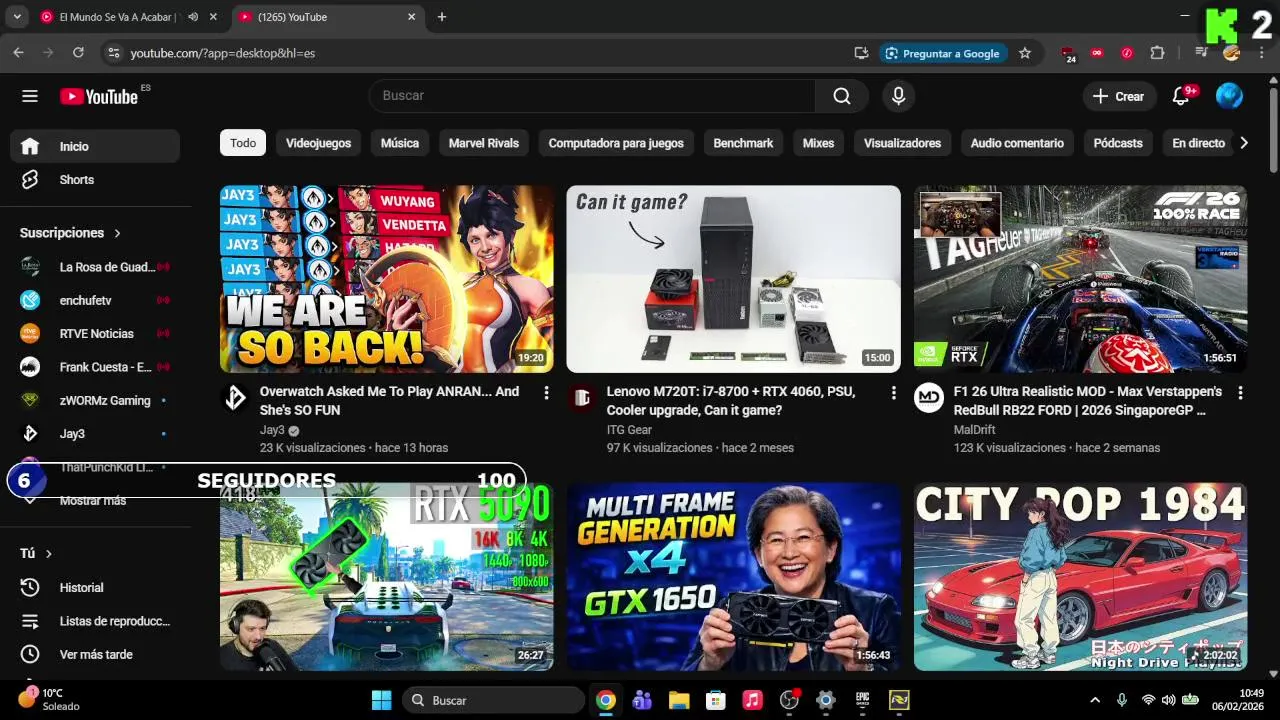1280x720 pixels.
Task: Click Preguntar a Google button
Action: point(942,53)
